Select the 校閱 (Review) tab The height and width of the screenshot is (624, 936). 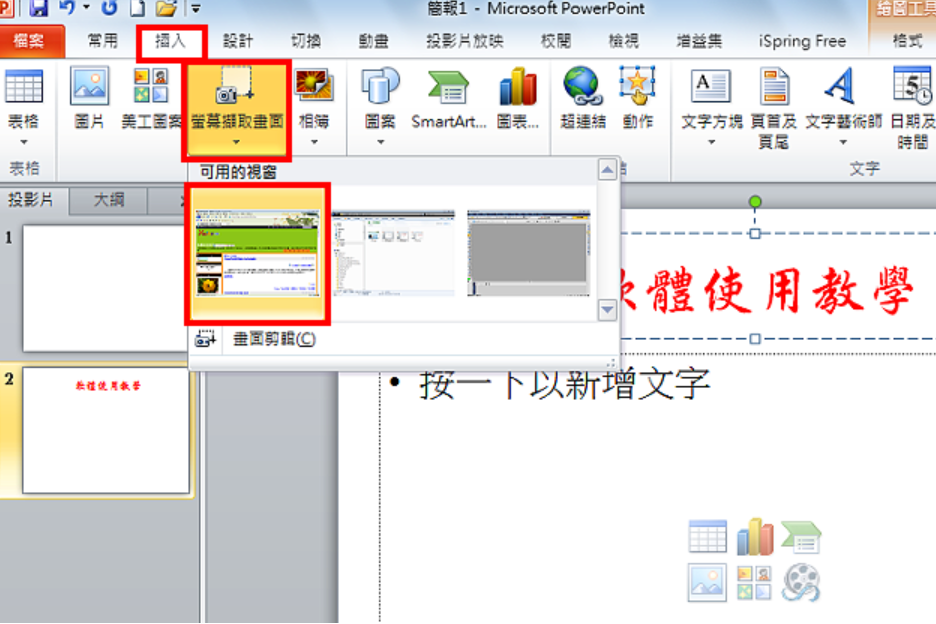tap(556, 41)
